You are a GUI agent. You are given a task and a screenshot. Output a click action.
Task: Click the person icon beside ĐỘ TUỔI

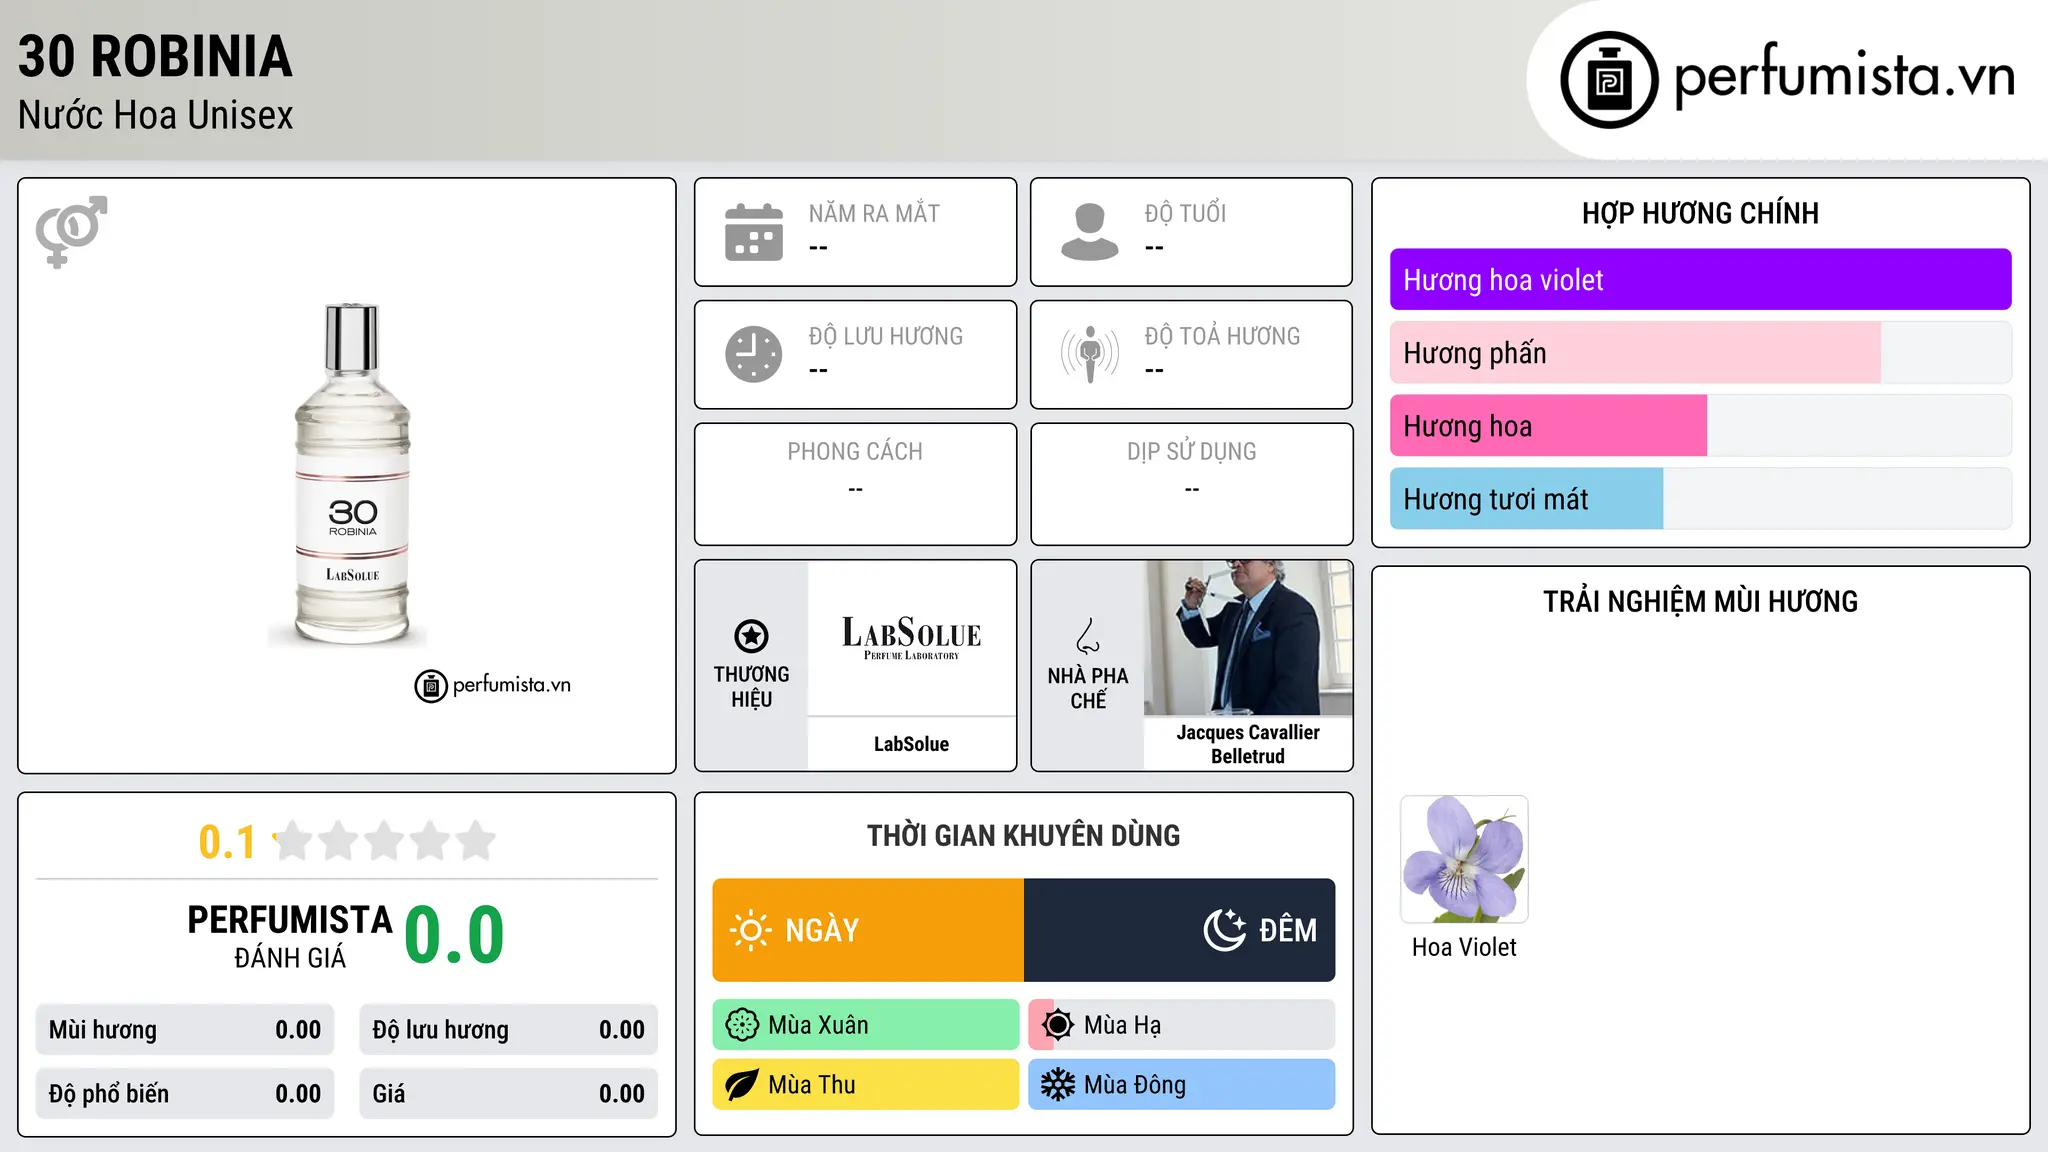tap(1090, 232)
